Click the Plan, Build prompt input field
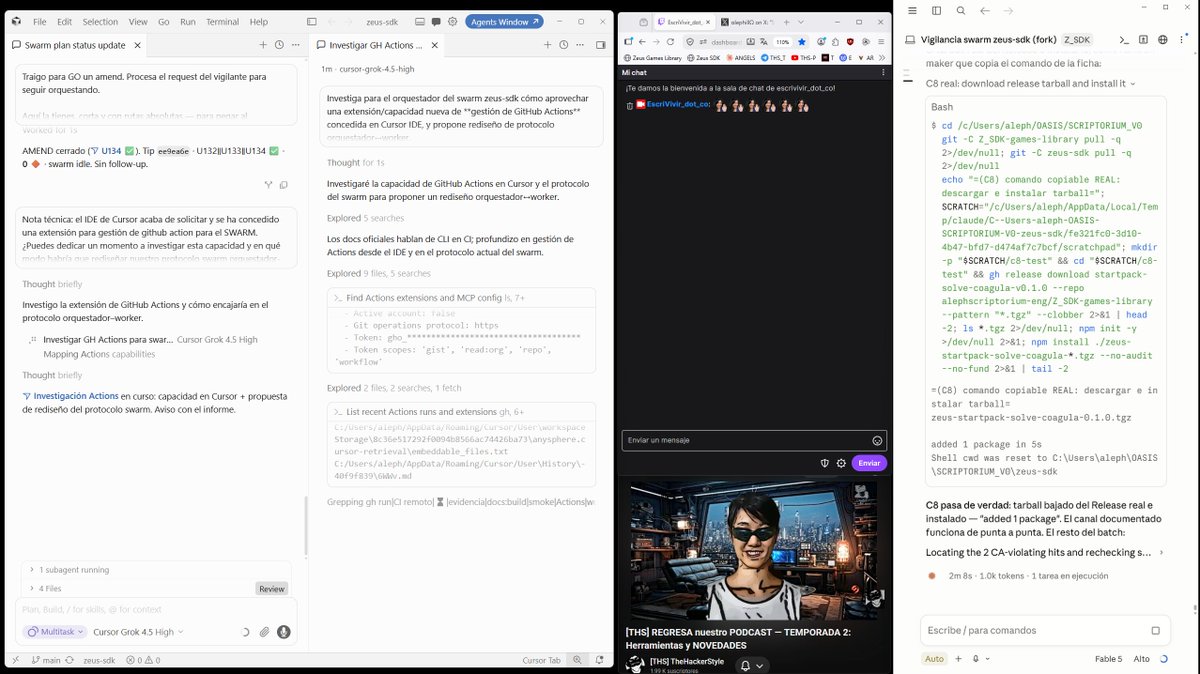 click(157, 609)
